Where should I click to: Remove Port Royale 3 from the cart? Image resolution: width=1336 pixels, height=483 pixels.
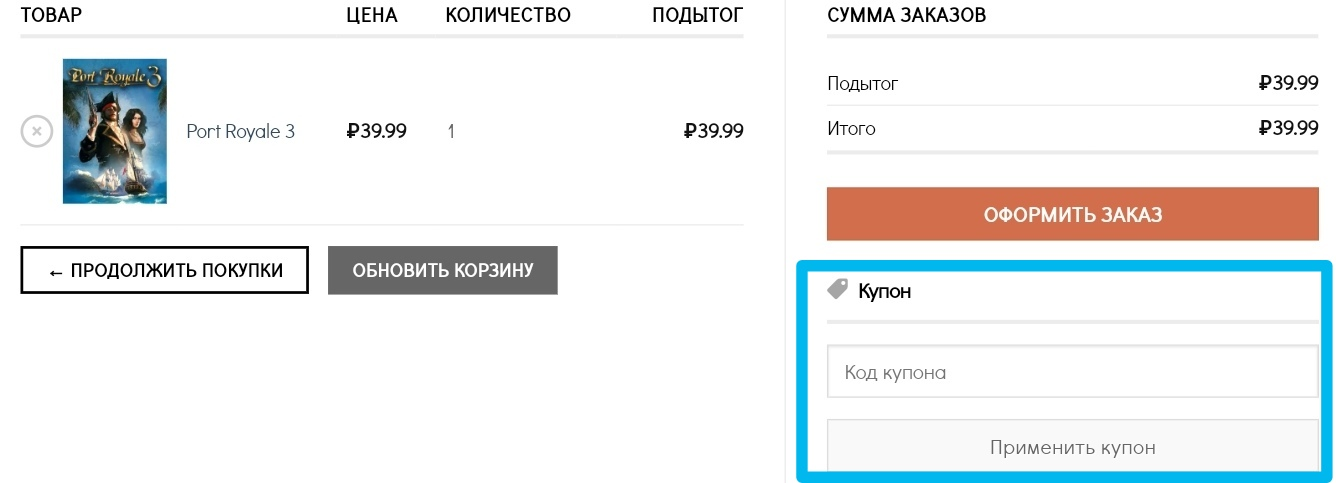pyautogui.click(x=37, y=131)
